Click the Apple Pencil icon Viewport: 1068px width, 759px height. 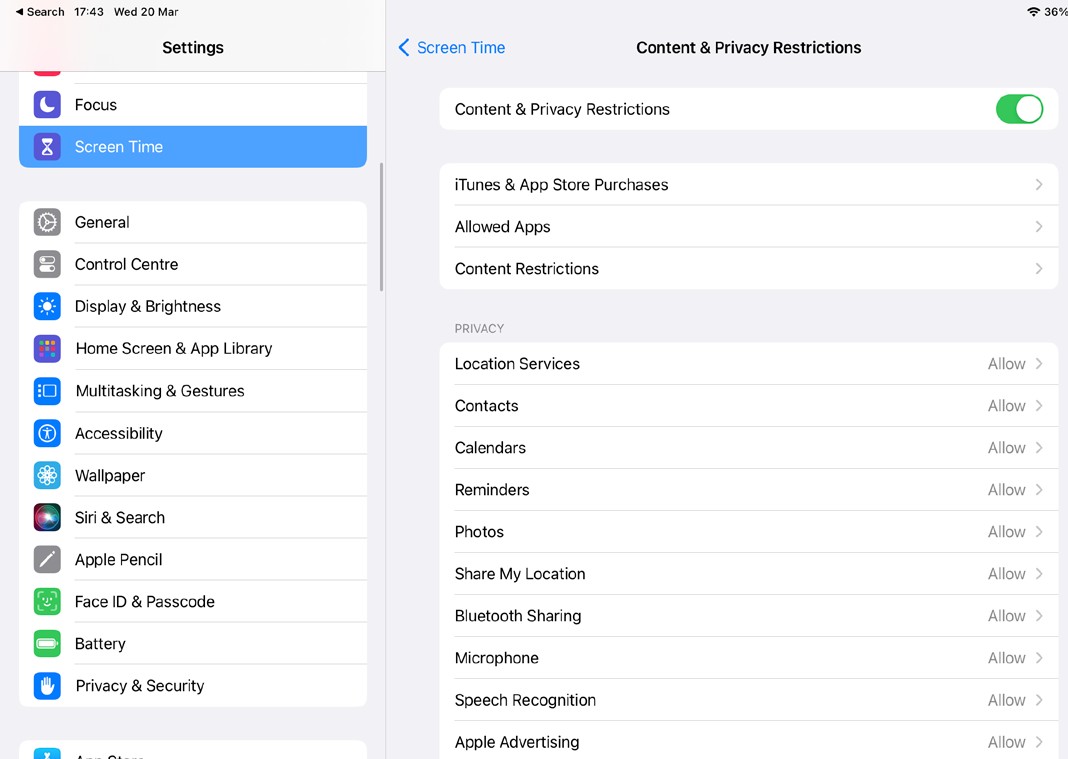click(x=47, y=559)
